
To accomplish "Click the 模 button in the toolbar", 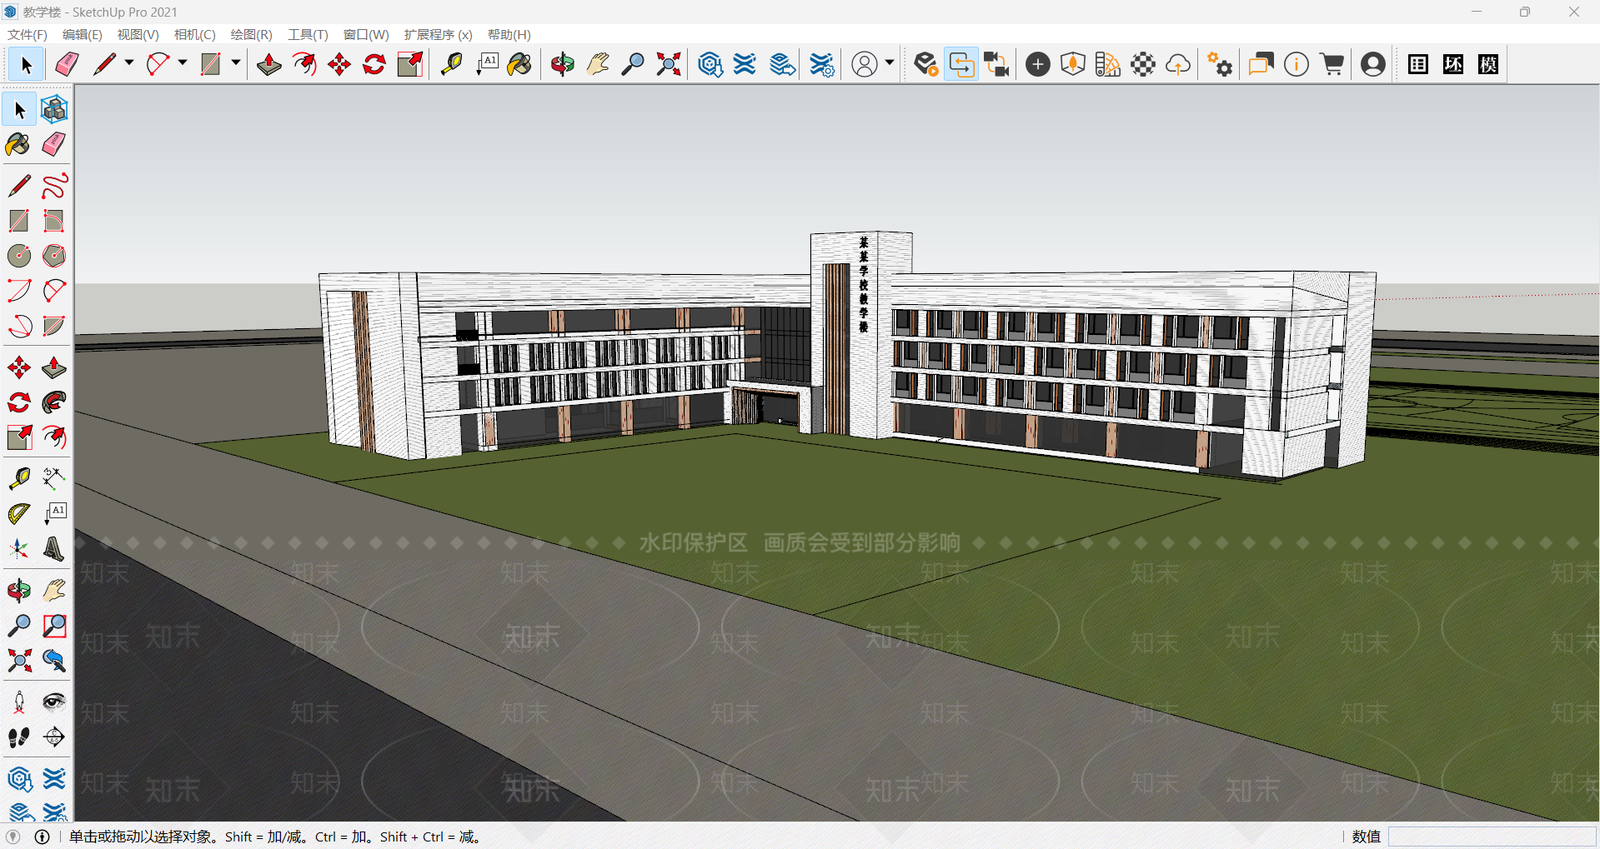I will pyautogui.click(x=1488, y=64).
